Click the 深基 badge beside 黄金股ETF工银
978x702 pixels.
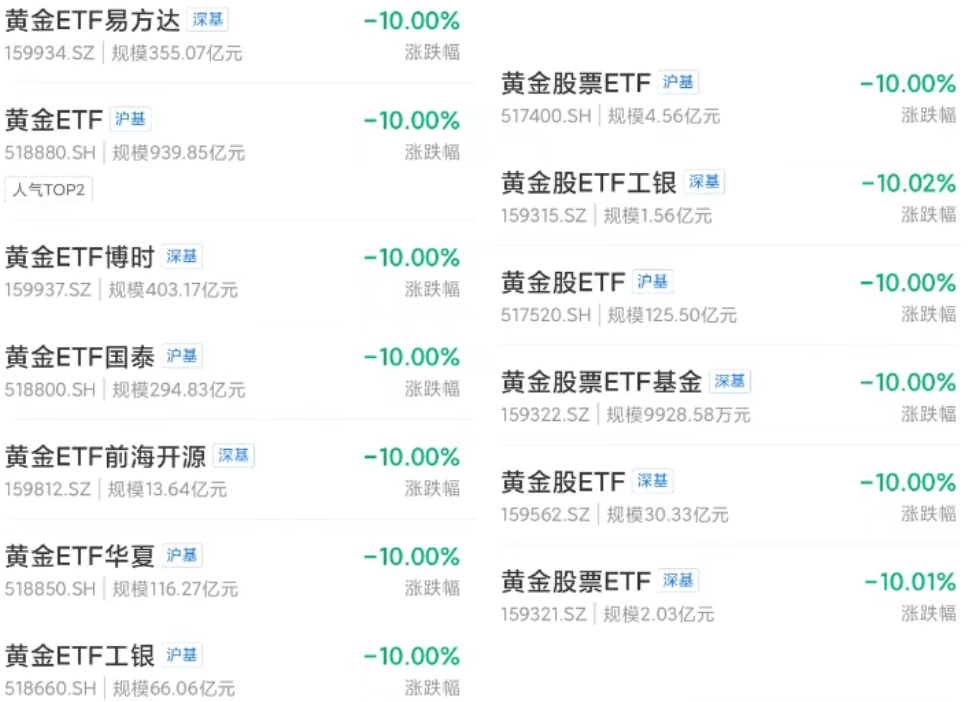[704, 182]
